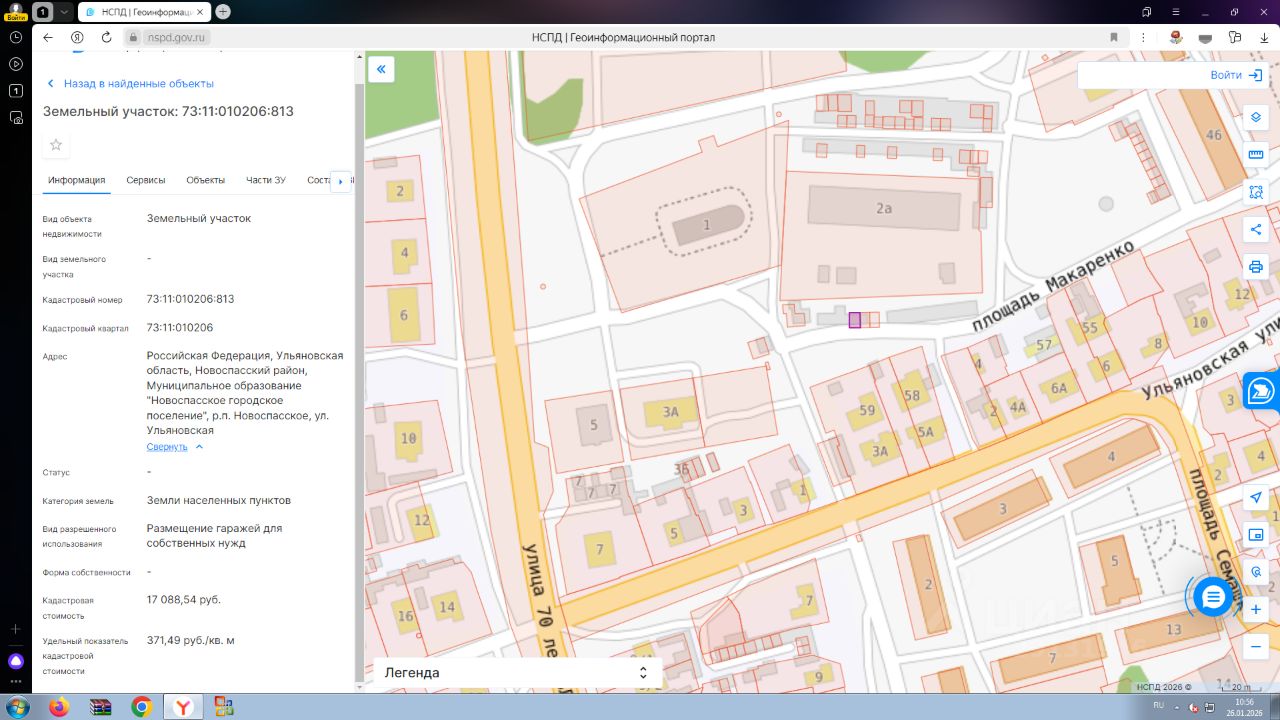
Task: Add land plot to favorites with star
Action: pos(56,145)
